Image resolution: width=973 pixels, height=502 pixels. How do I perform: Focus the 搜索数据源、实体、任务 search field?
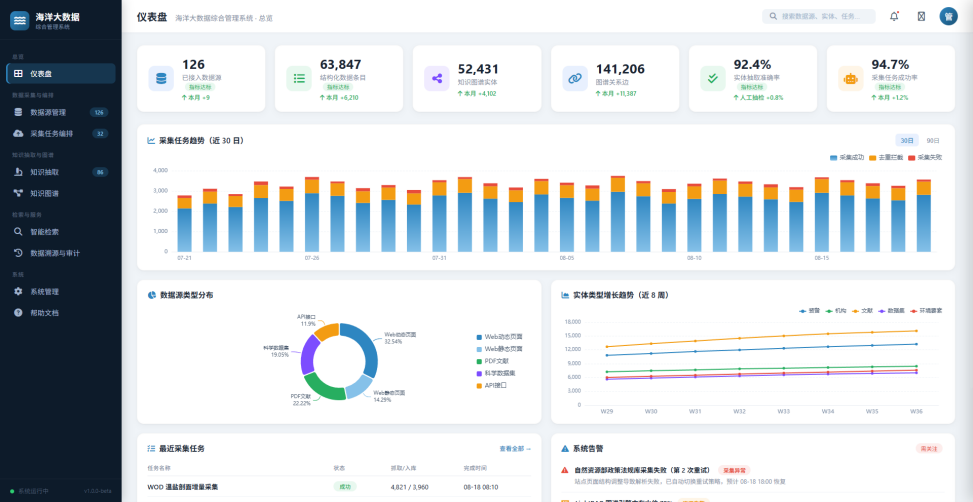(x=818, y=17)
